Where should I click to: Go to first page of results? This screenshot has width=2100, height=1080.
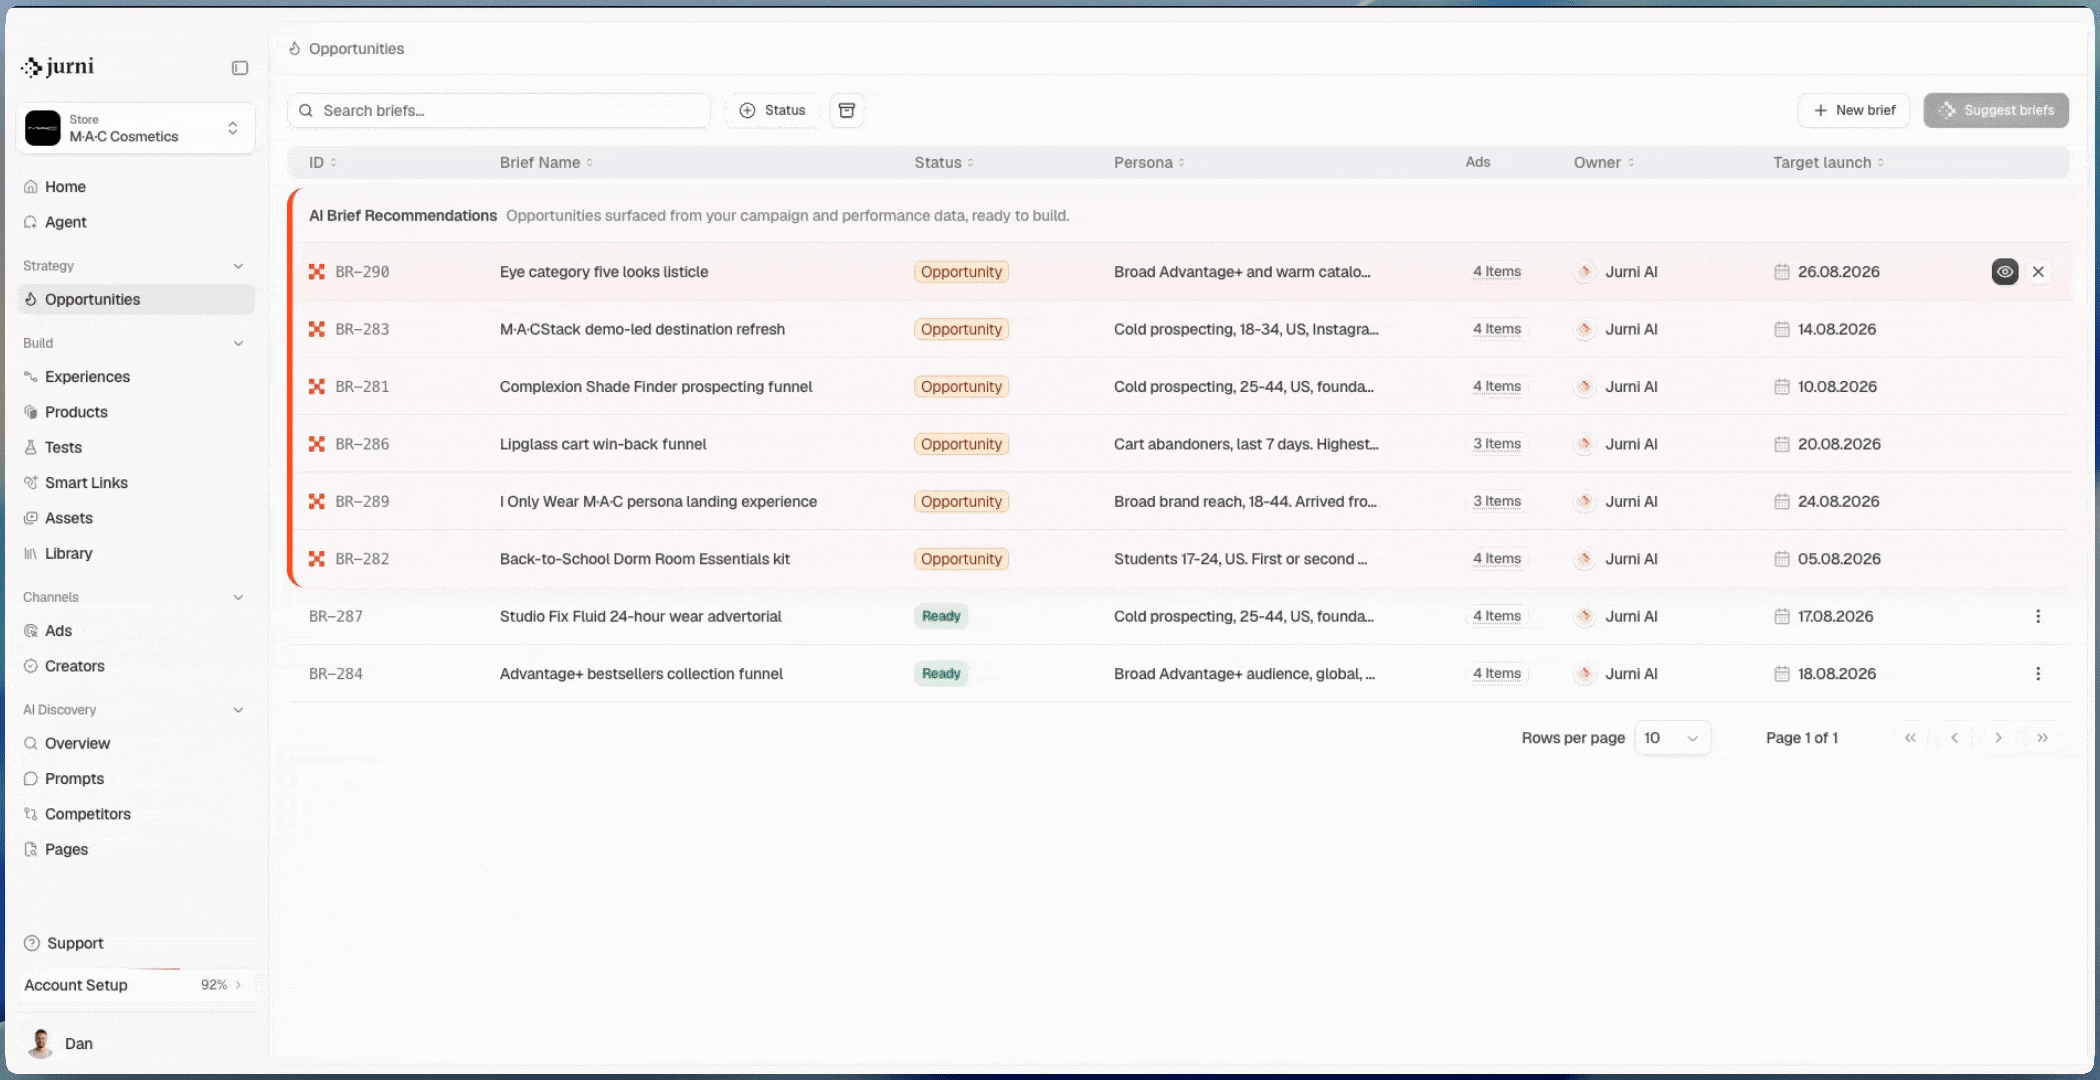(x=1910, y=738)
